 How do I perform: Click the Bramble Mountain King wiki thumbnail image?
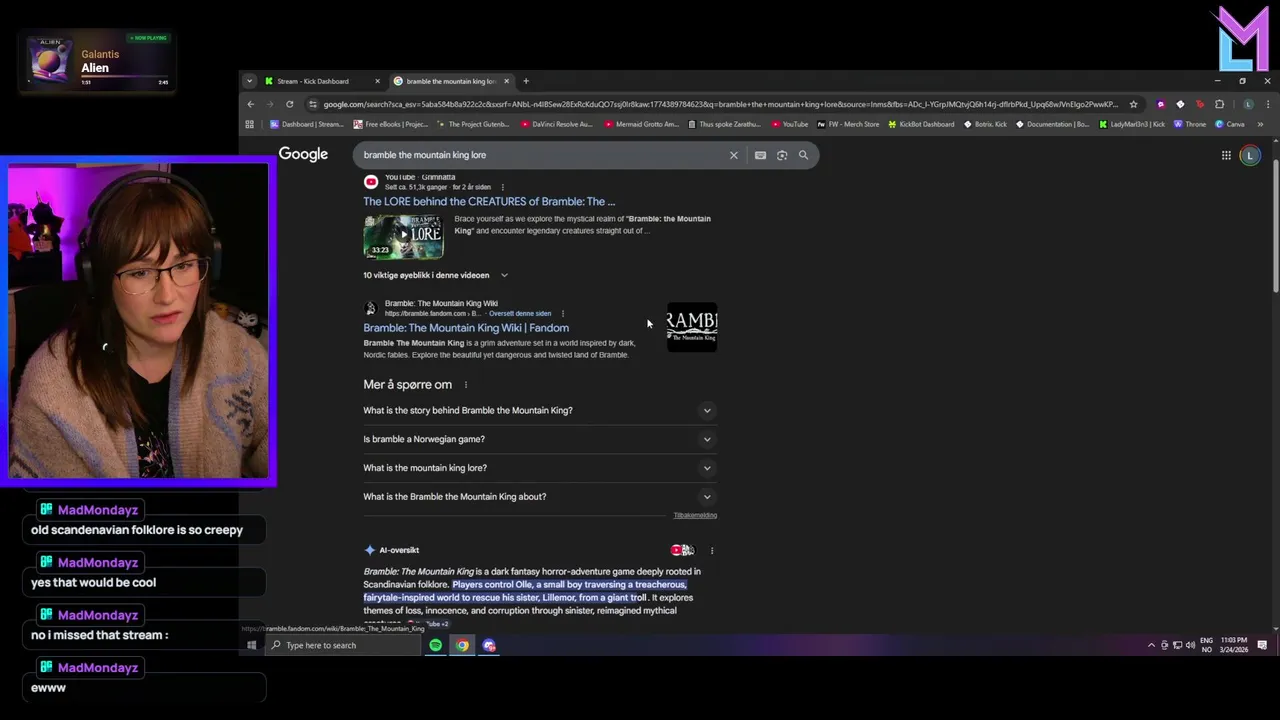(692, 327)
